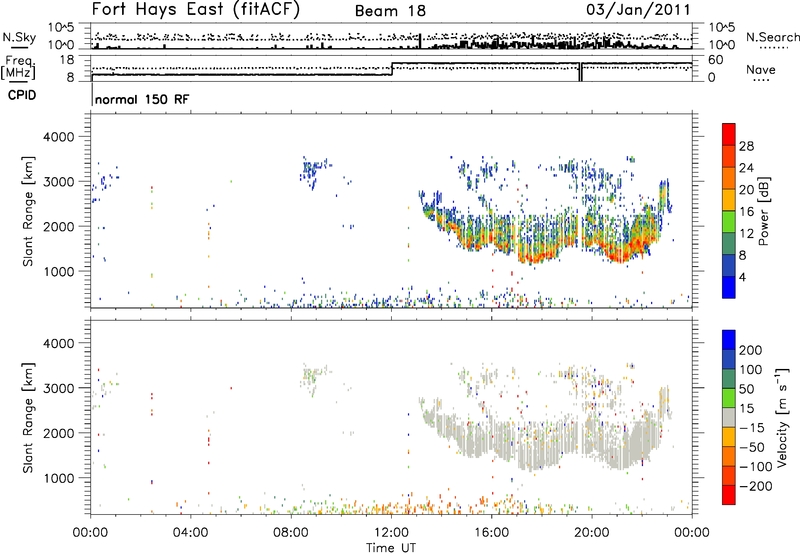Click the 'CPID' label
800x554 pixels.
point(22,95)
